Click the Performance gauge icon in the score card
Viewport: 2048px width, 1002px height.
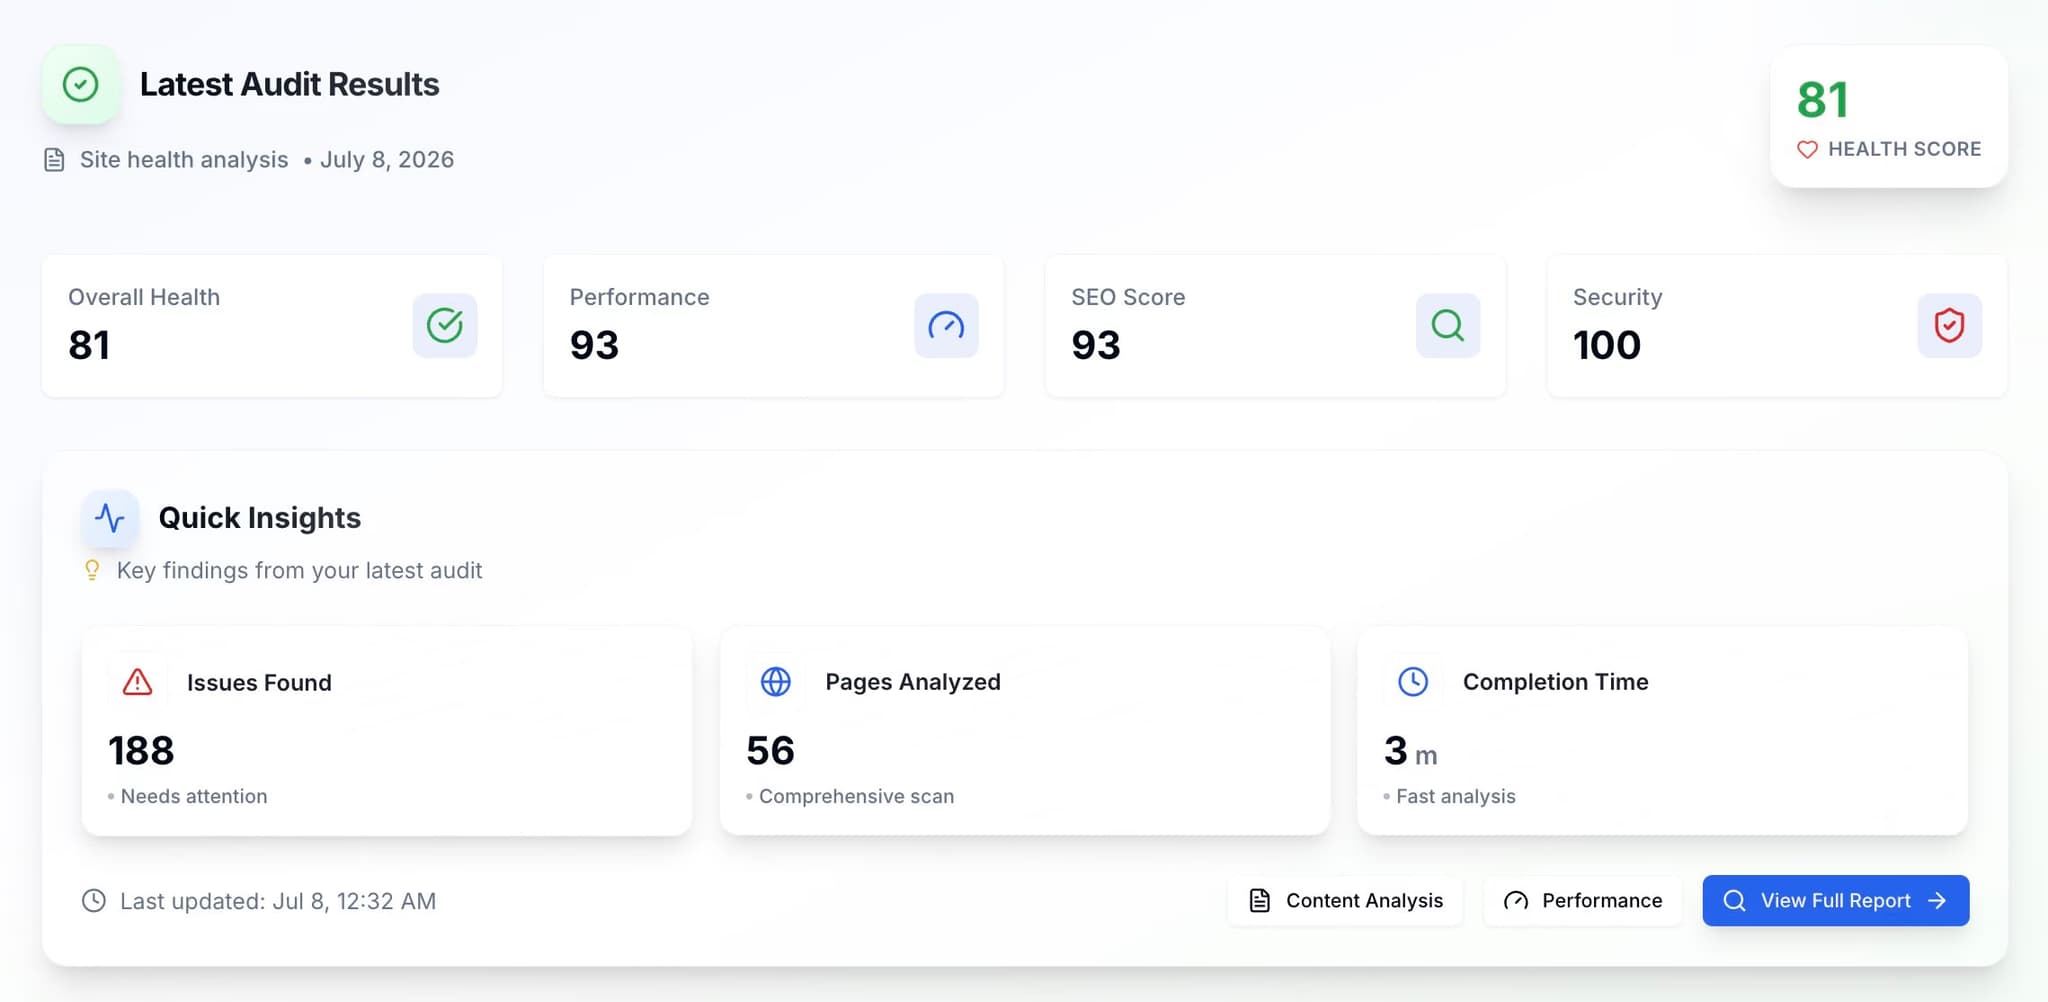click(946, 325)
